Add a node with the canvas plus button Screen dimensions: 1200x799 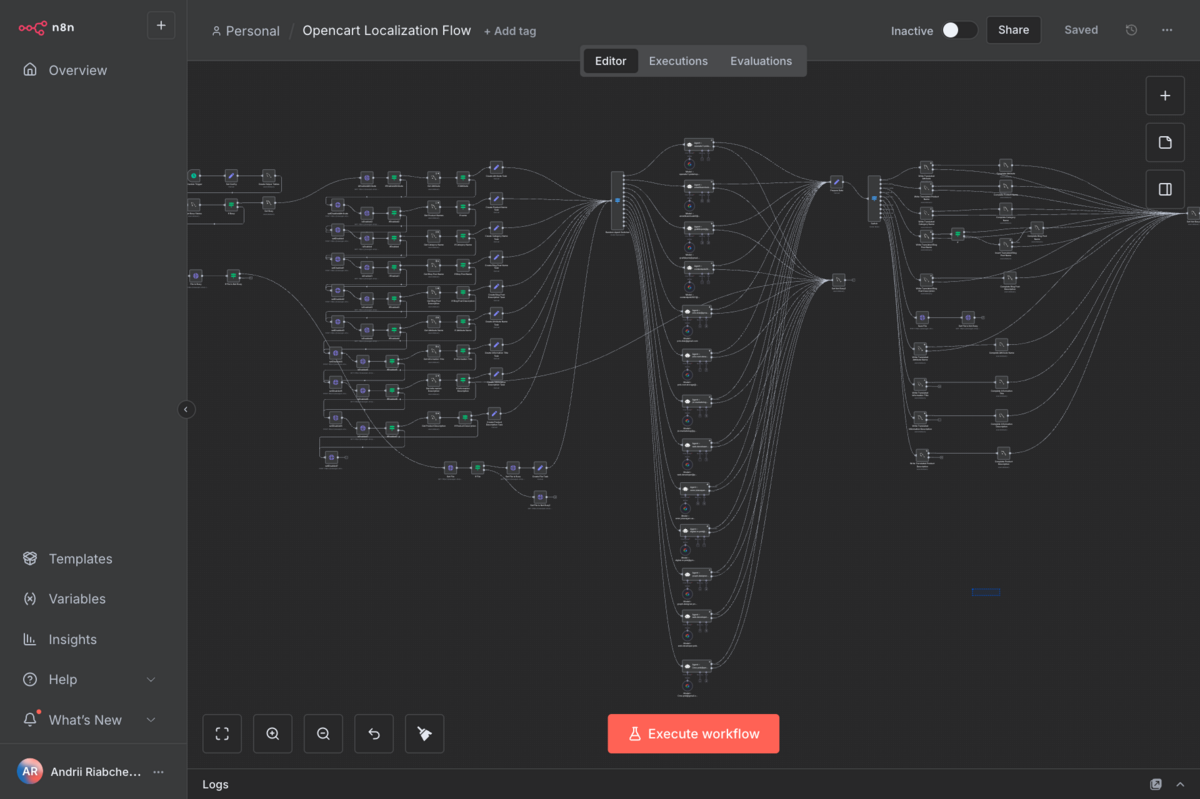[1165, 96]
